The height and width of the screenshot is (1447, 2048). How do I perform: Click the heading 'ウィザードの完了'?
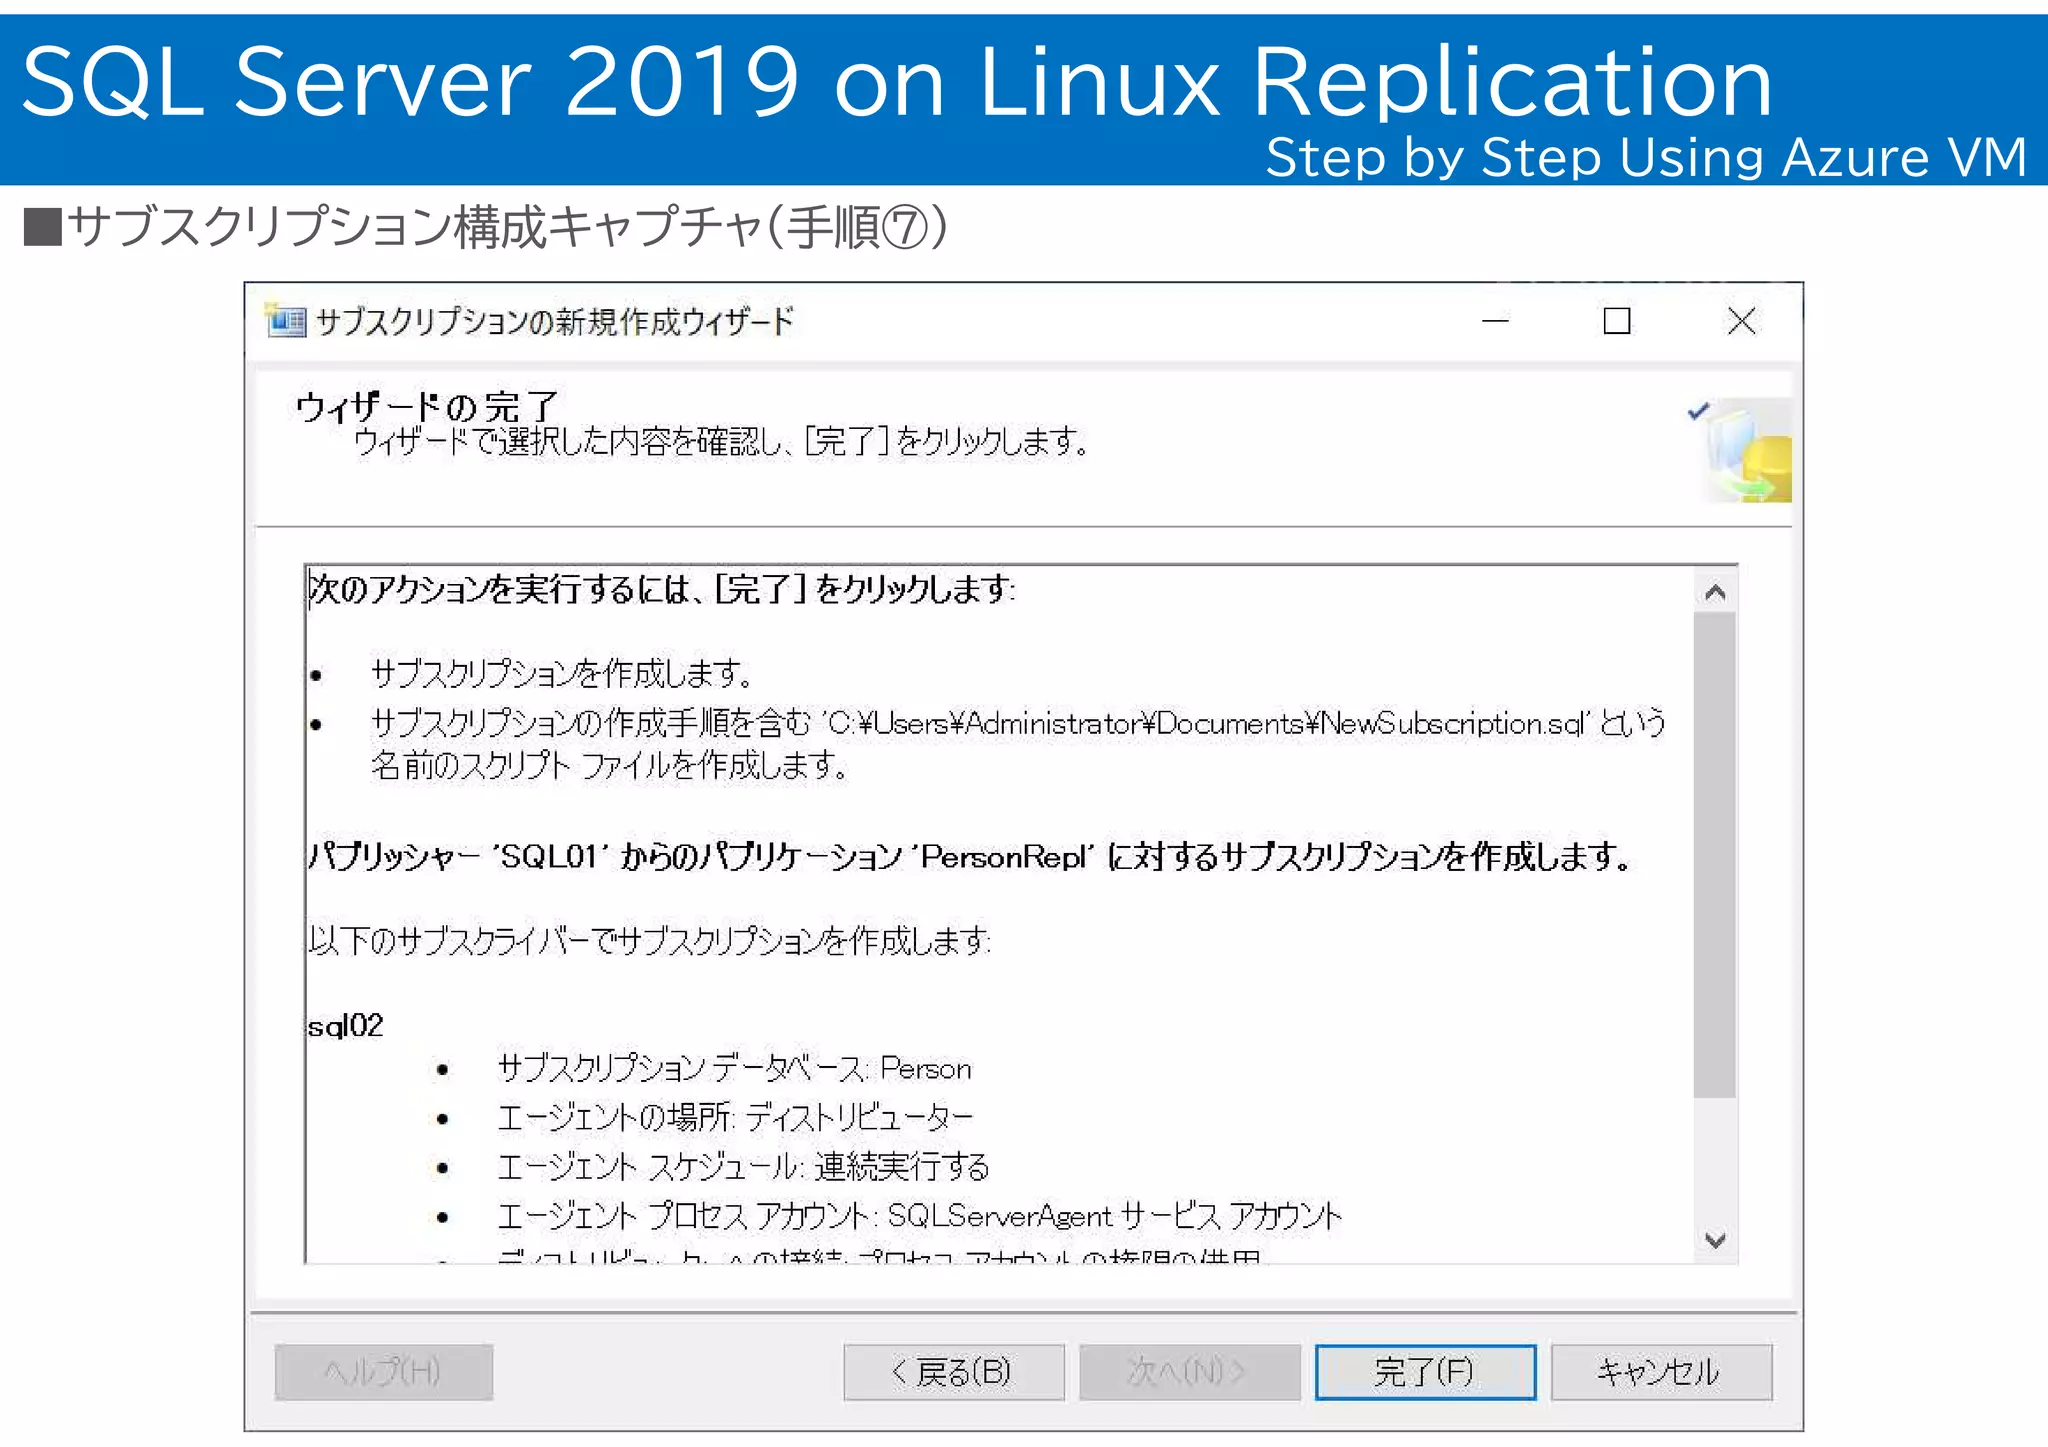point(426,406)
